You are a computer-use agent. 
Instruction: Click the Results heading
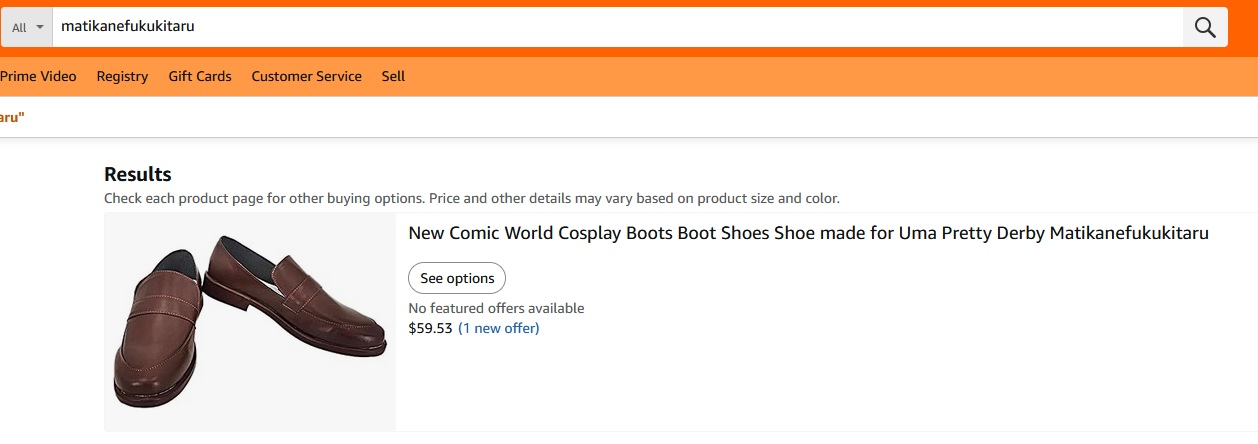(138, 174)
